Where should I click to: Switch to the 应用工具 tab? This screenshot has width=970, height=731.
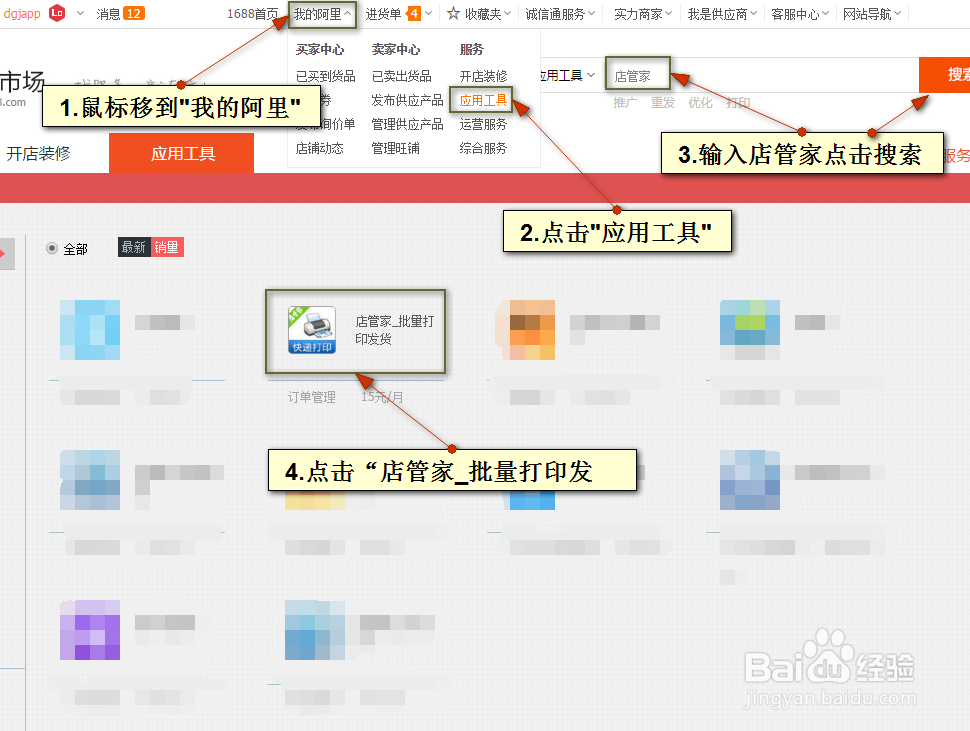click(181, 154)
